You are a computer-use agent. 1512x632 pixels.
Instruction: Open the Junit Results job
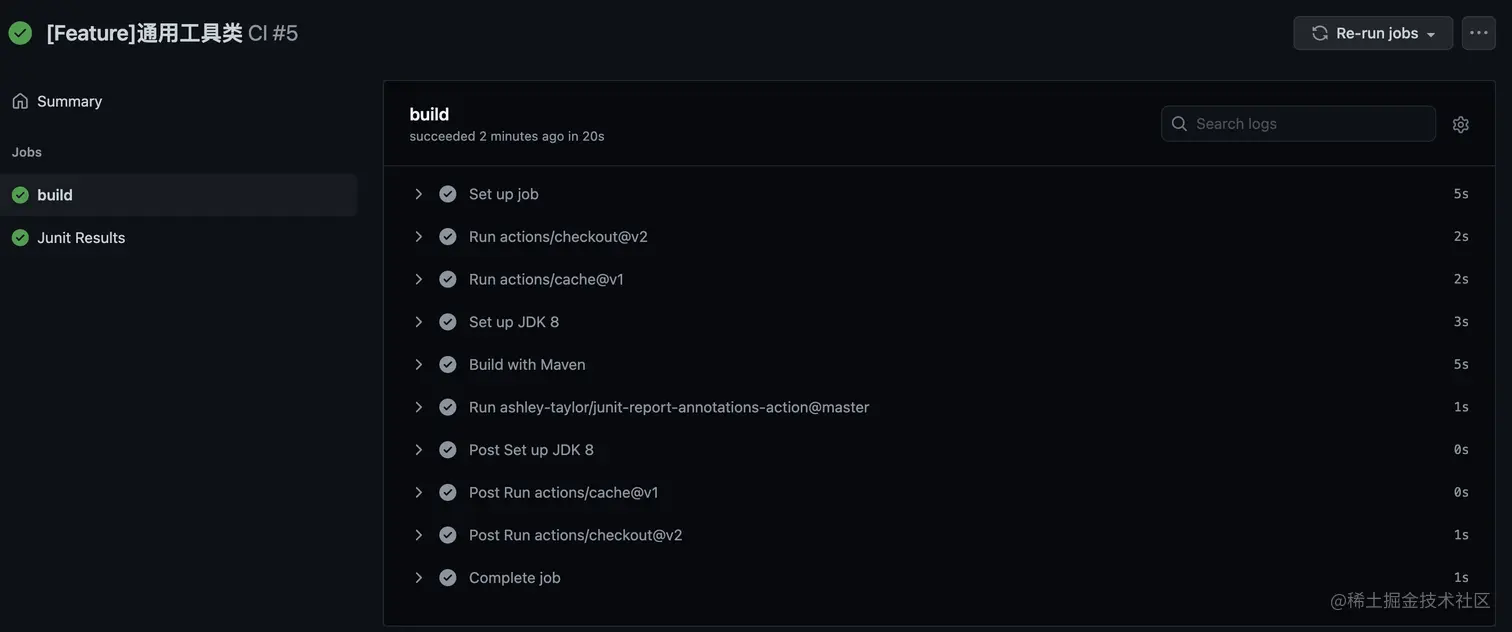coord(81,238)
